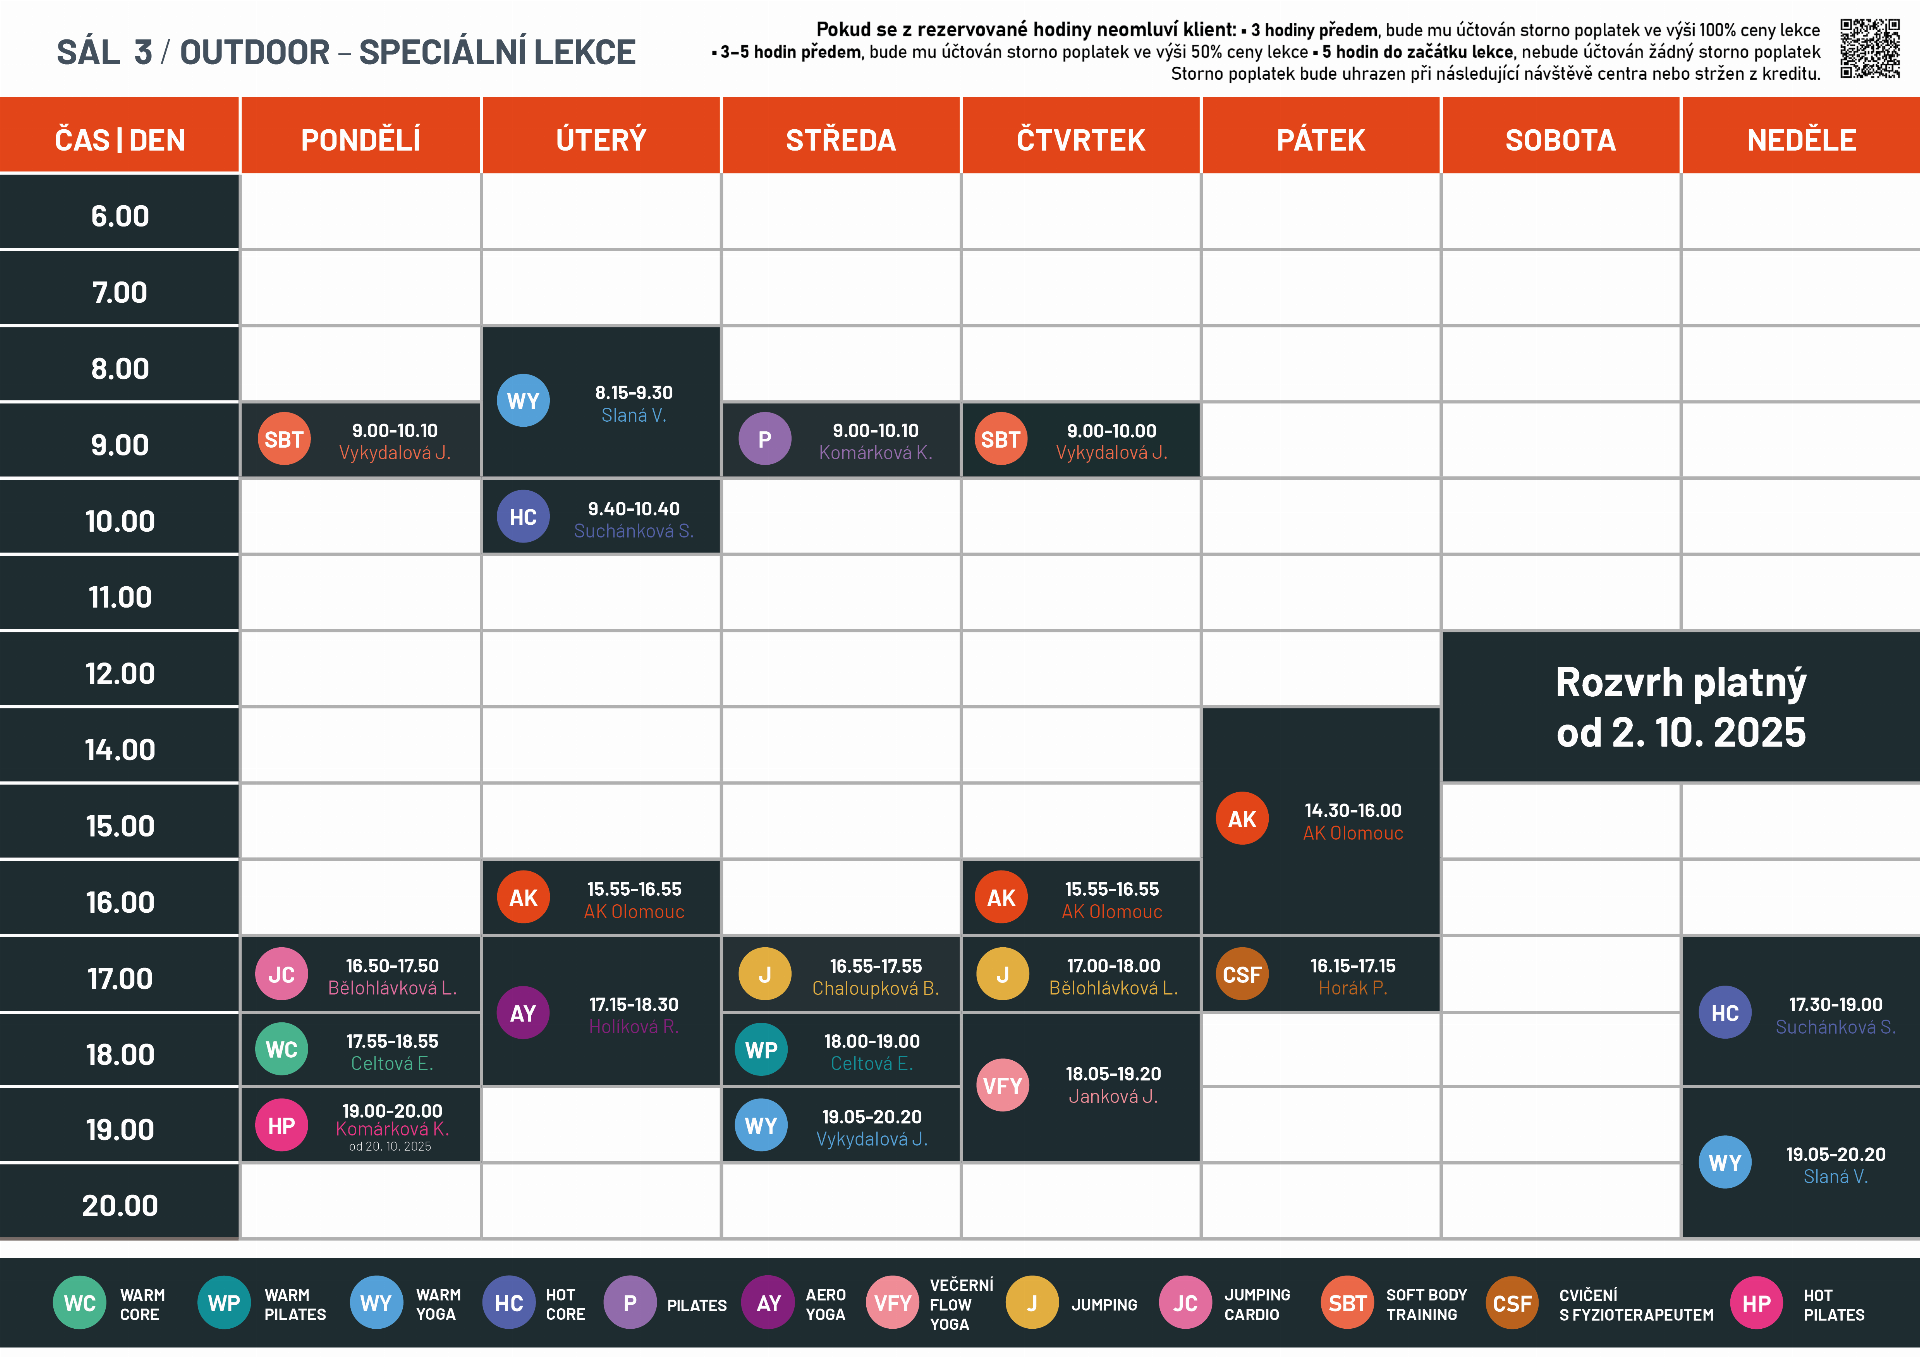The width and height of the screenshot is (1920, 1357).
Task: Click the AK icon in Friday 14.30-16.00 slot
Action: click(x=1242, y=819)
